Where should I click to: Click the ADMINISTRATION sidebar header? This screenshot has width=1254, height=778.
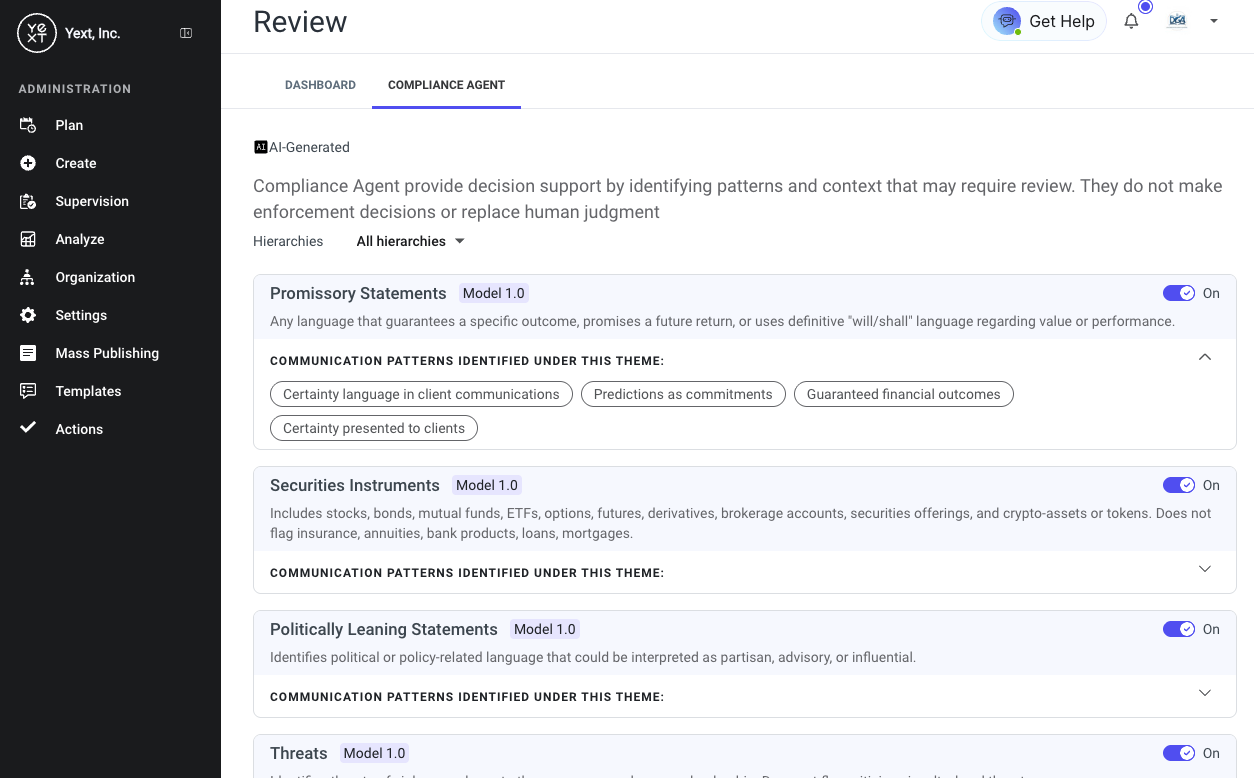[75, 89]
